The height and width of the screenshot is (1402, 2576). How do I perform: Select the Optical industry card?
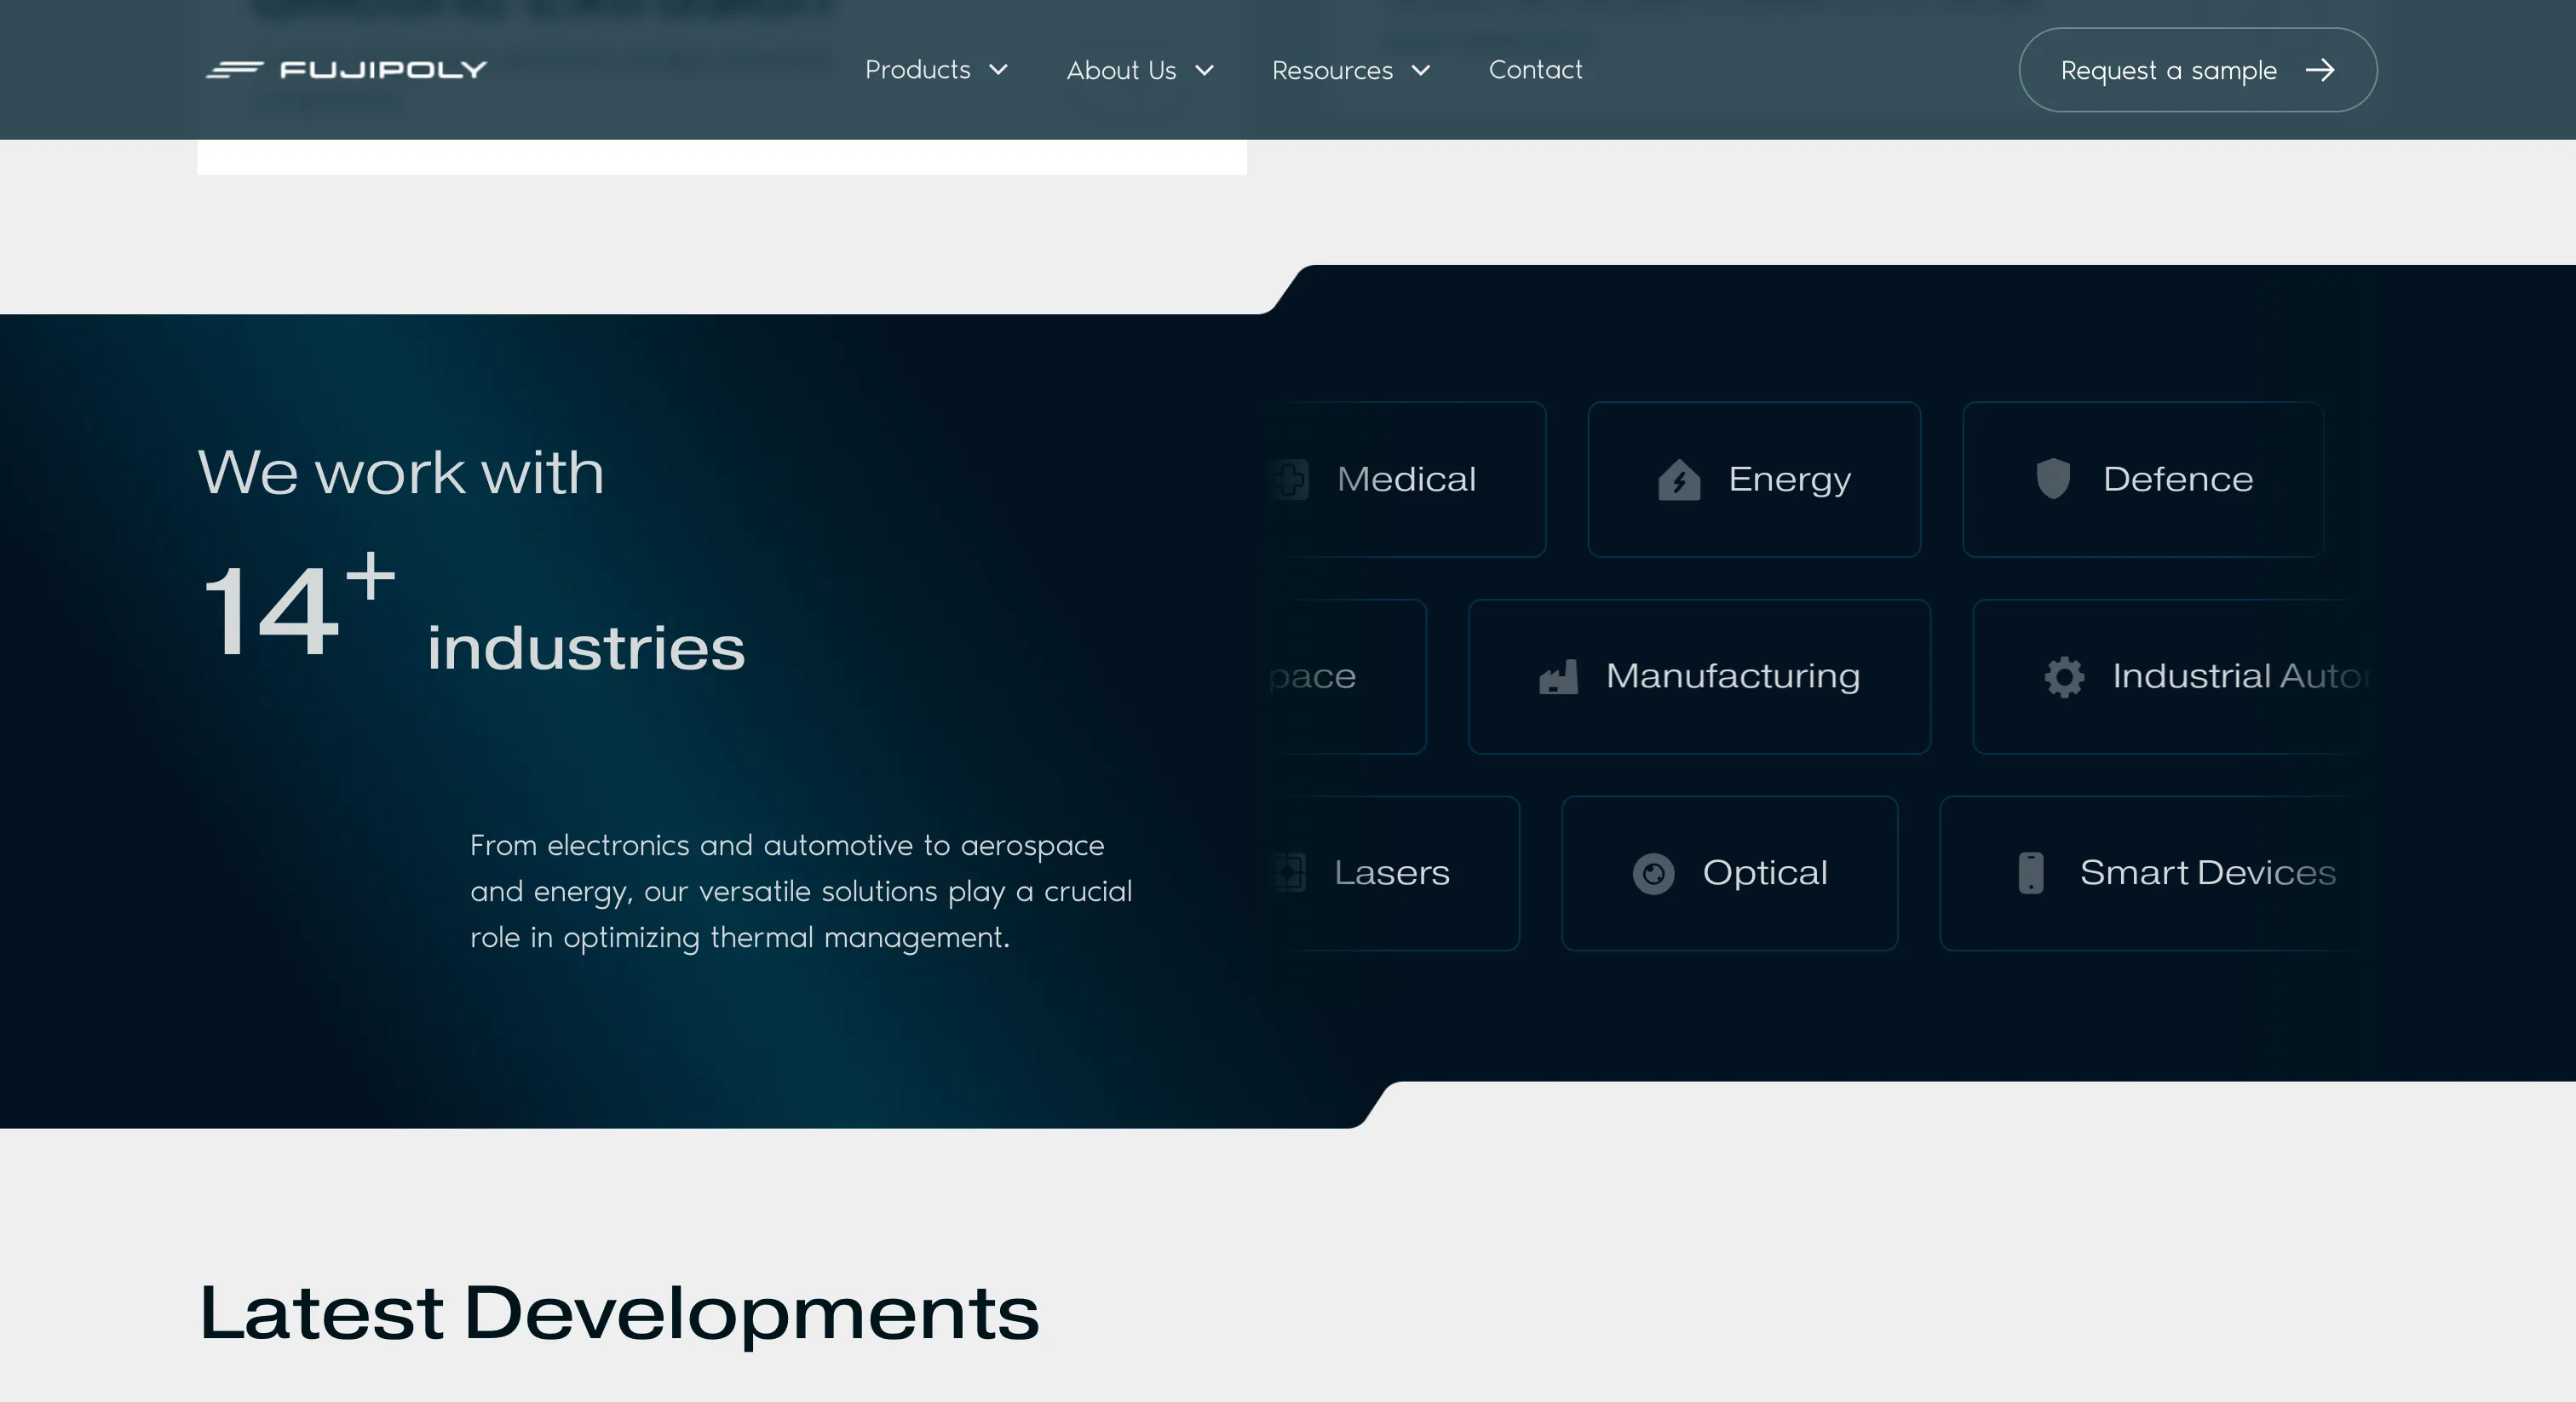[1729, 873]
